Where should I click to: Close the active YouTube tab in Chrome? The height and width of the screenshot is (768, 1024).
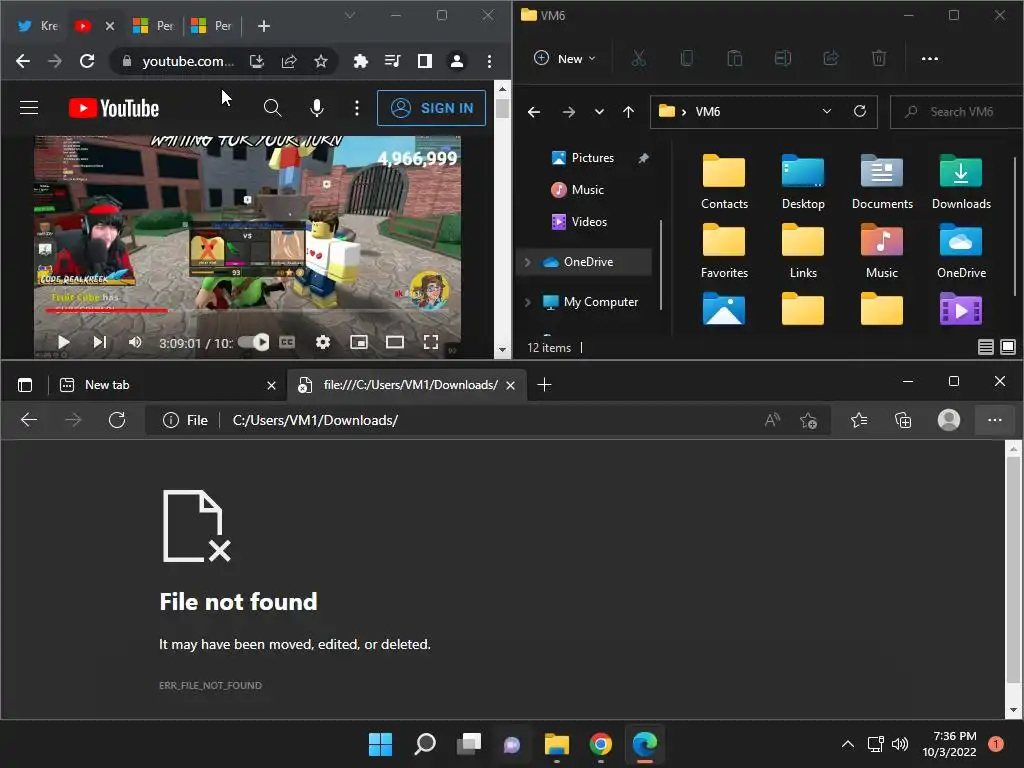[x=110, y=26]
